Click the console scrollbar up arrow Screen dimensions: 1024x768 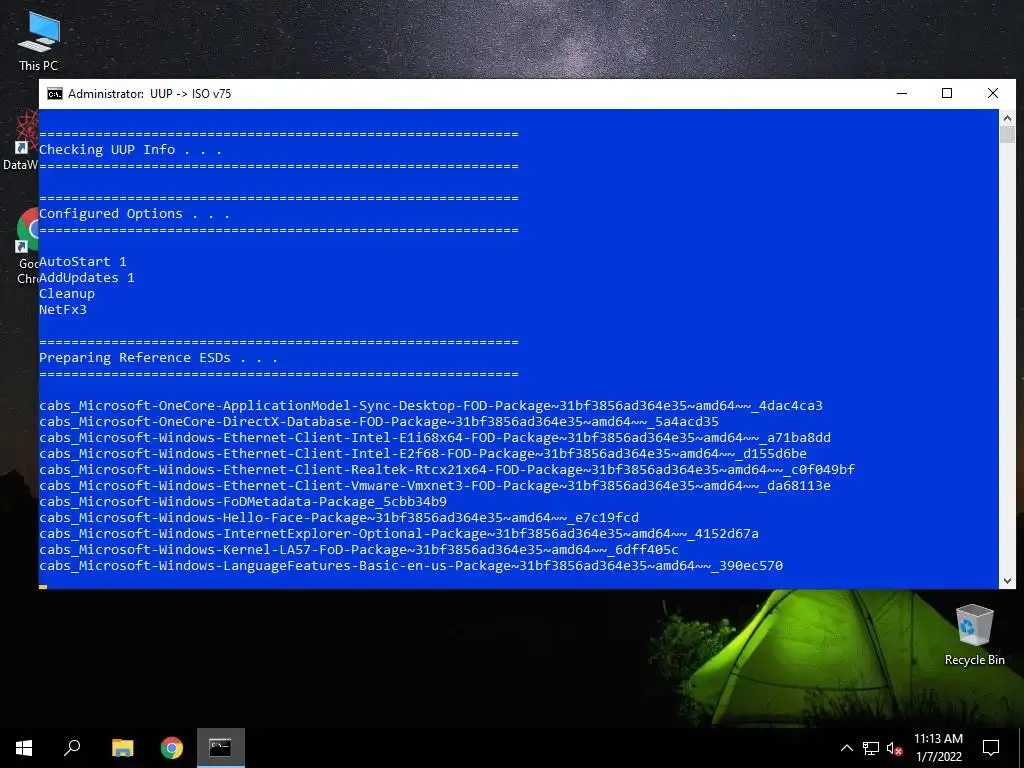[1007, 118]
